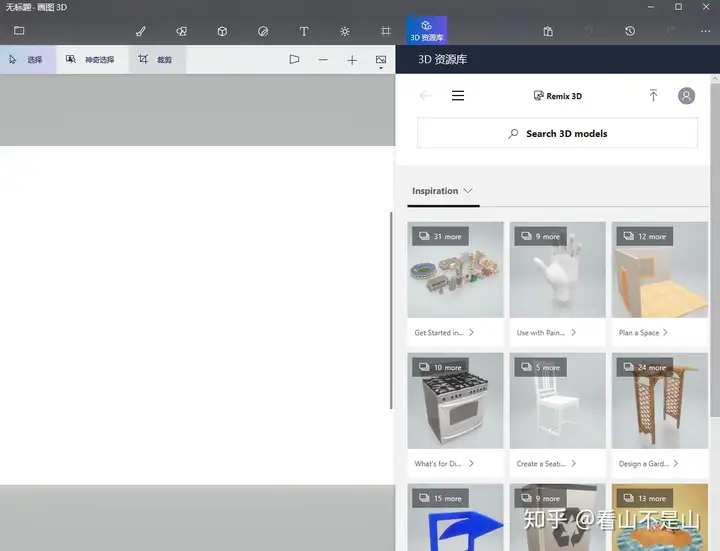This screenshot has height=551, width=720.
Task: Click the 15 more badge
Action: (x=440, y=498)
